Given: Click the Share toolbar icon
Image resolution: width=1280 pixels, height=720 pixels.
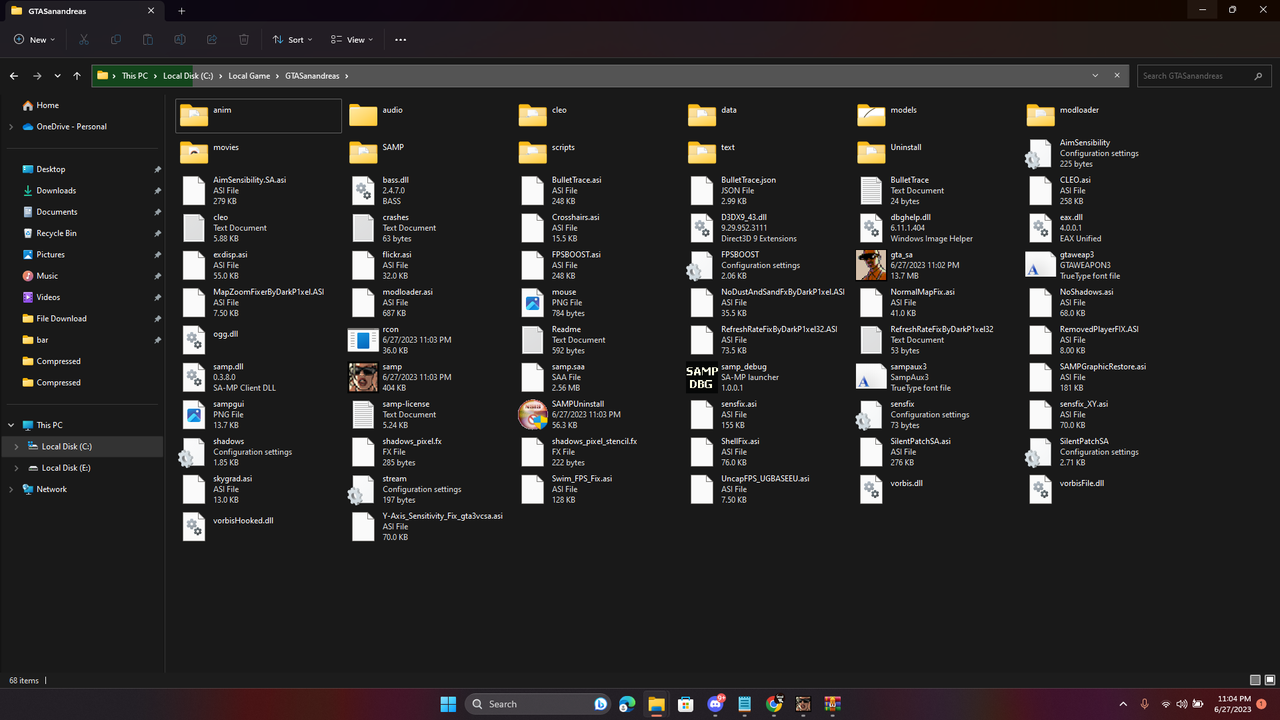Looking at the screenshot, I should [212, 40].
